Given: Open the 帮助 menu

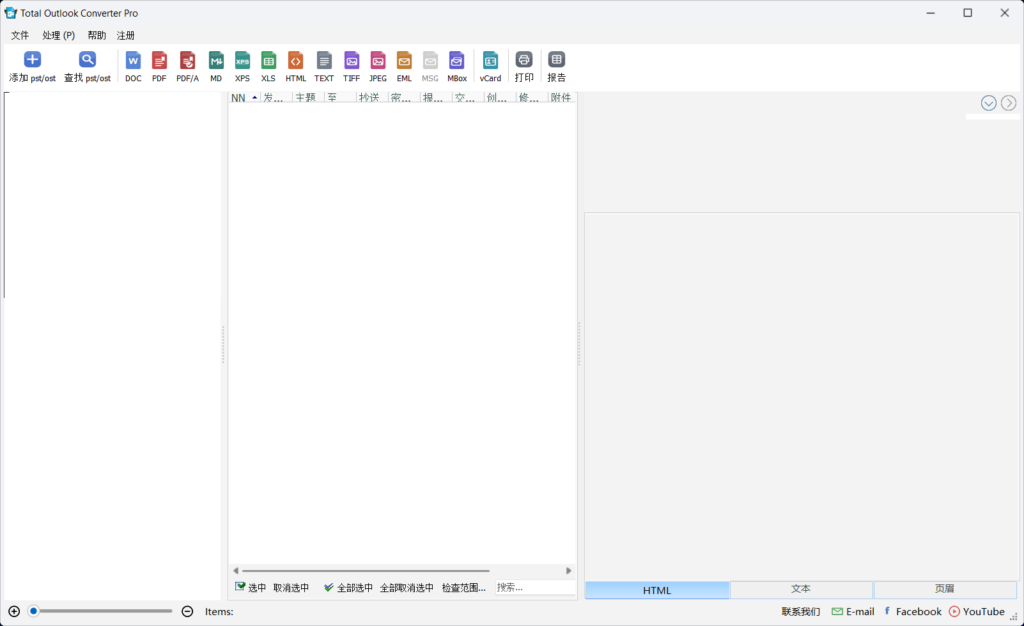Looking at the screenshot, I should click(97, 35).
